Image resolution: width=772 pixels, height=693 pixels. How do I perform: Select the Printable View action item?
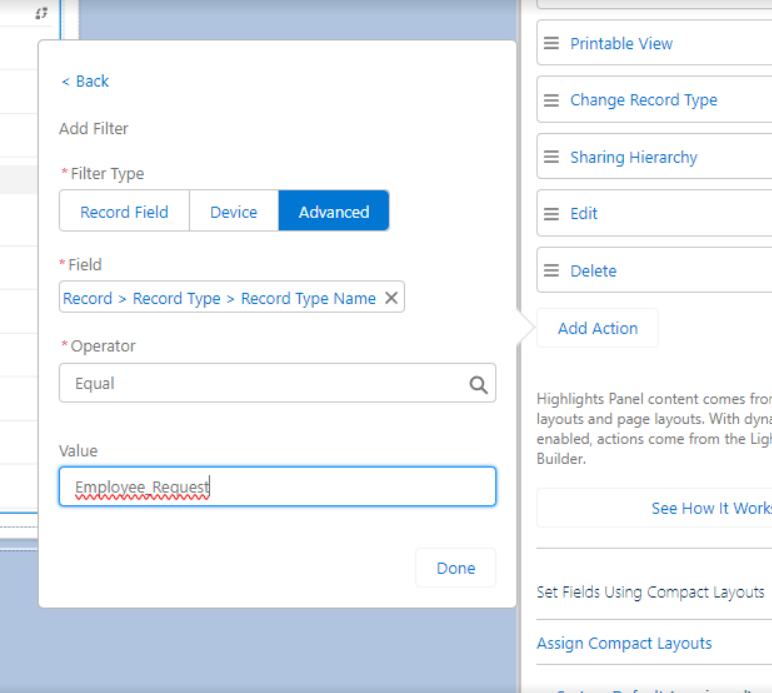[621, 44]
